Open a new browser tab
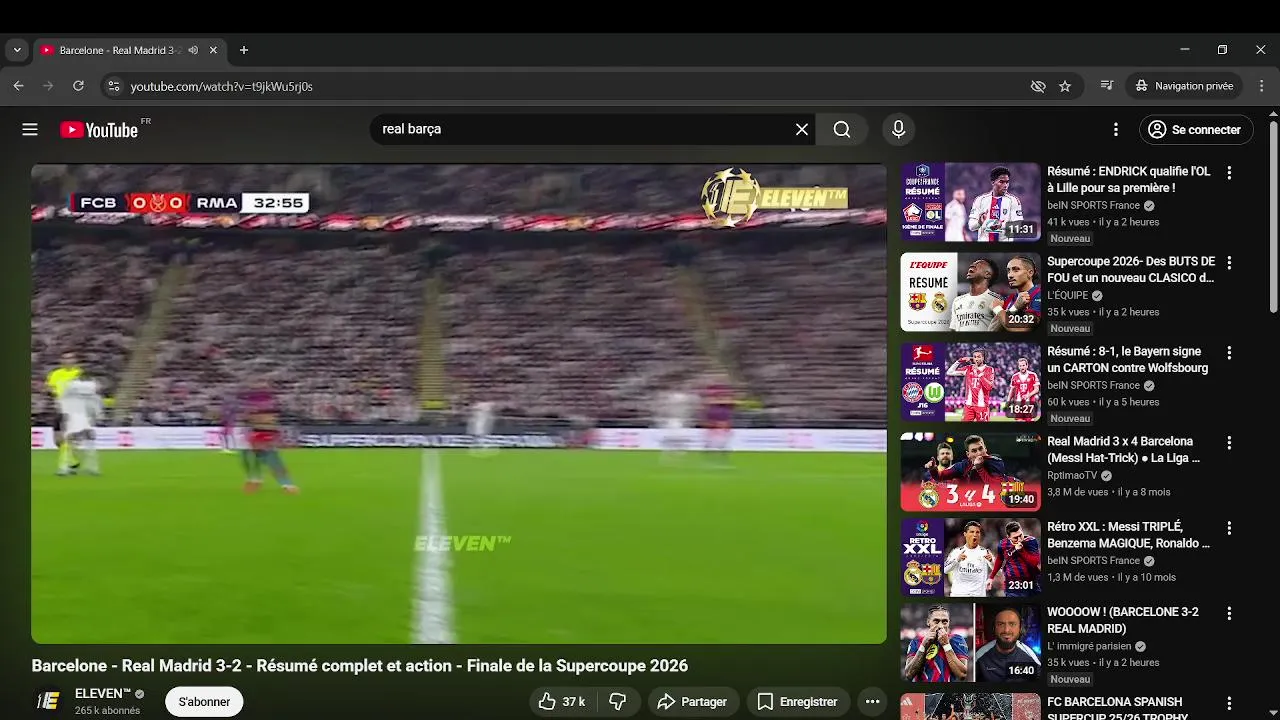The height and width of the screenshot is (720, 1280). pos(244,50)
